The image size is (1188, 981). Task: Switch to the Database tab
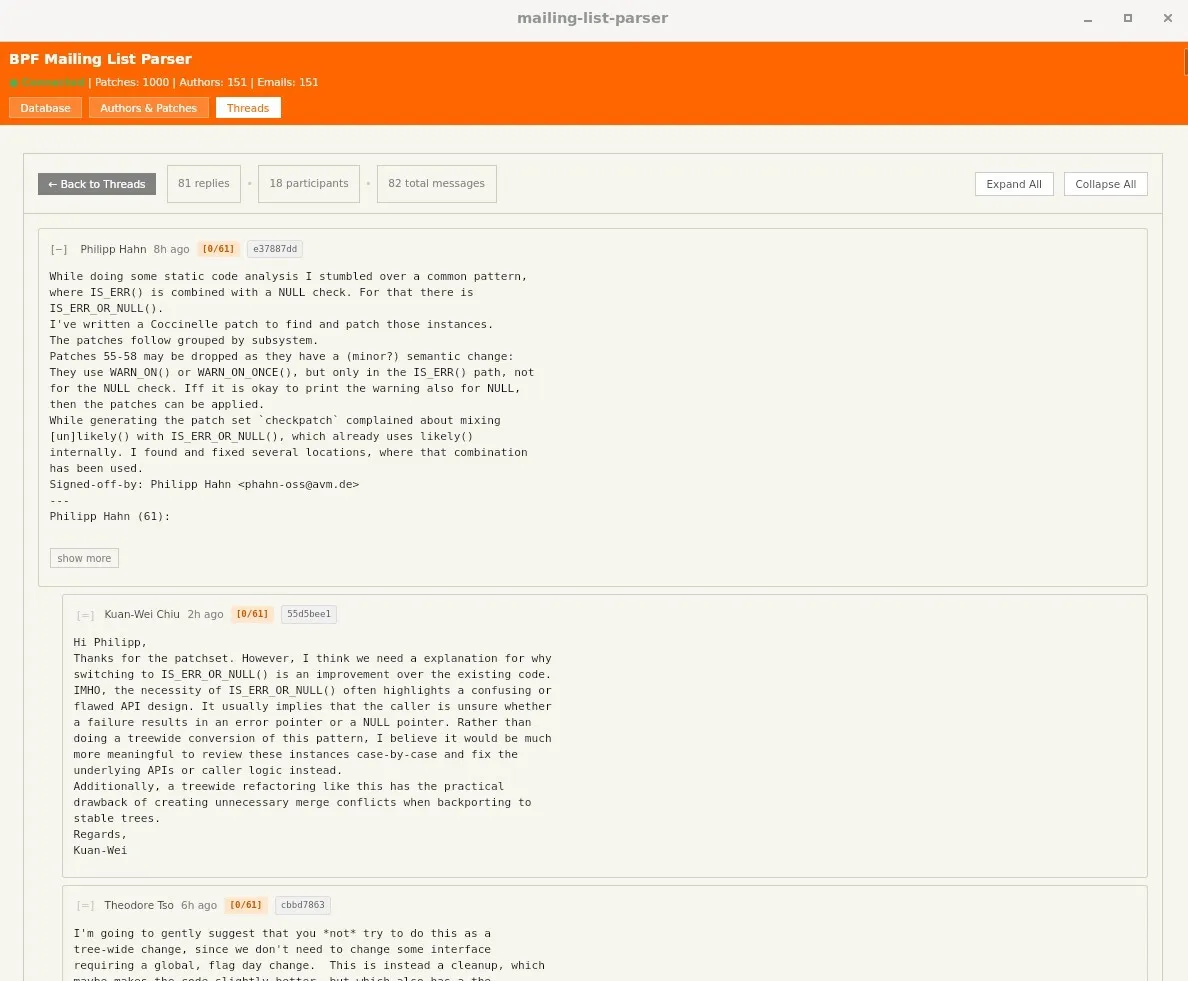[45, 108]
